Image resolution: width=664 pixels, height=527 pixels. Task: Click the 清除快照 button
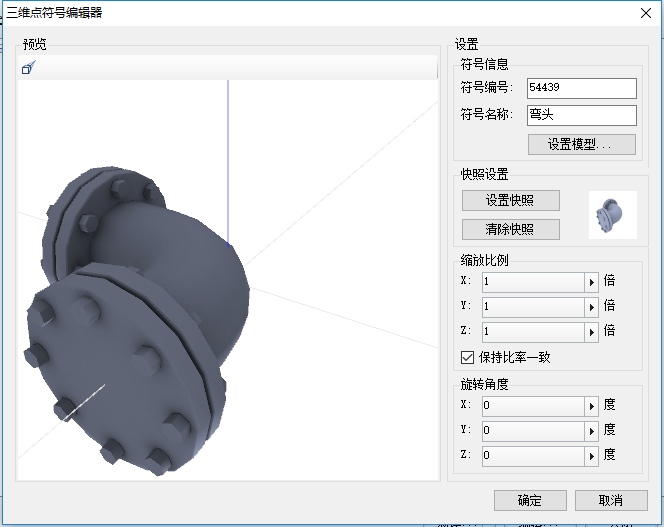coord(510,229)
